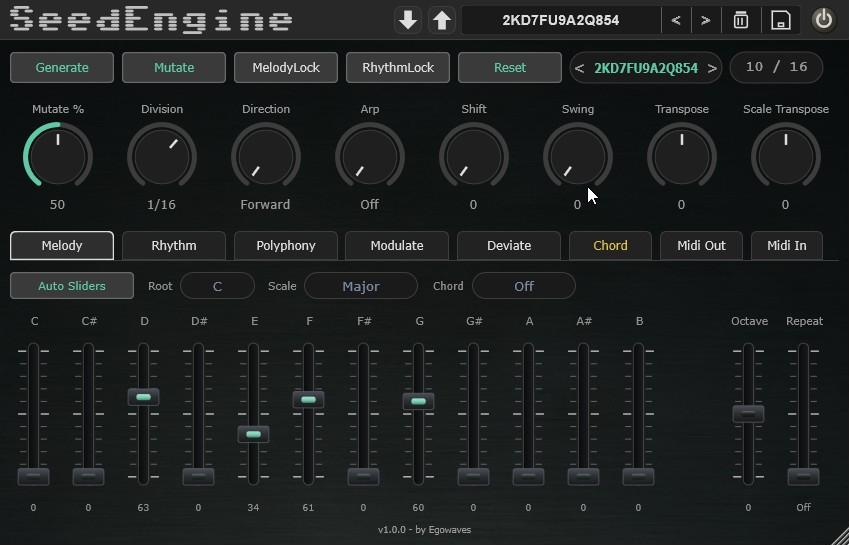
Task: Click the E slider value 34
Action: (253, 508)
